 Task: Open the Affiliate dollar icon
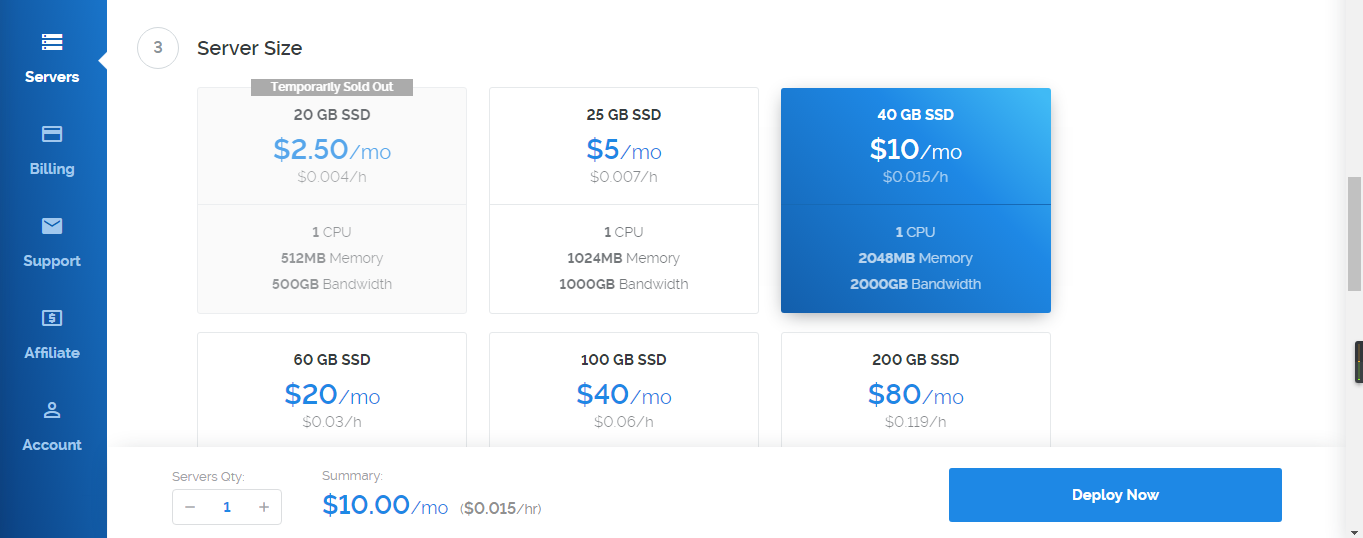click(52, 318)
